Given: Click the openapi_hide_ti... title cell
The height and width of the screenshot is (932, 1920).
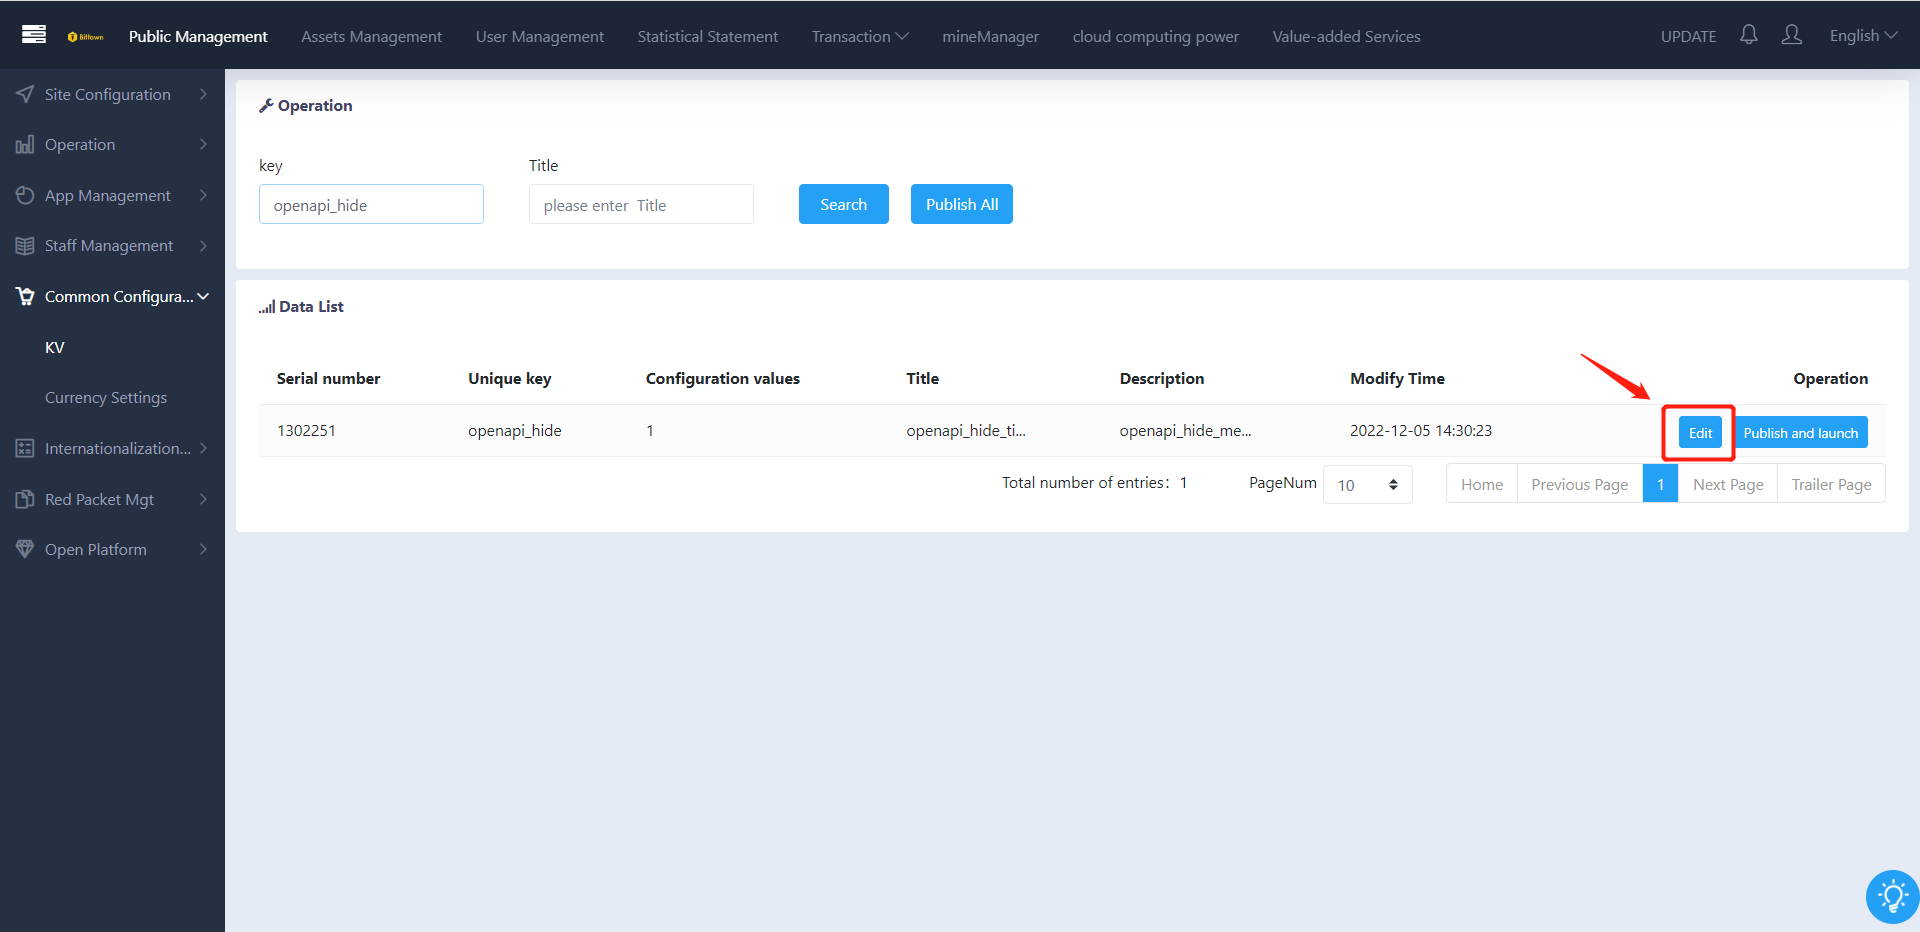Looking at the screenshot, I should 965,430.
